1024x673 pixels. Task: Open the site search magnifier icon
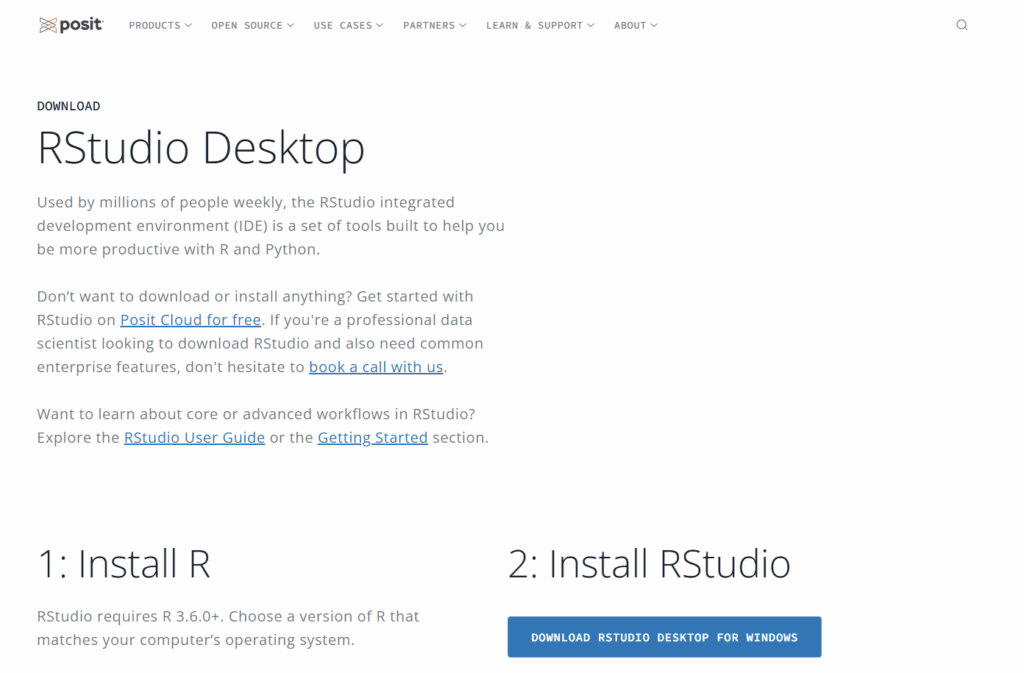961,25
